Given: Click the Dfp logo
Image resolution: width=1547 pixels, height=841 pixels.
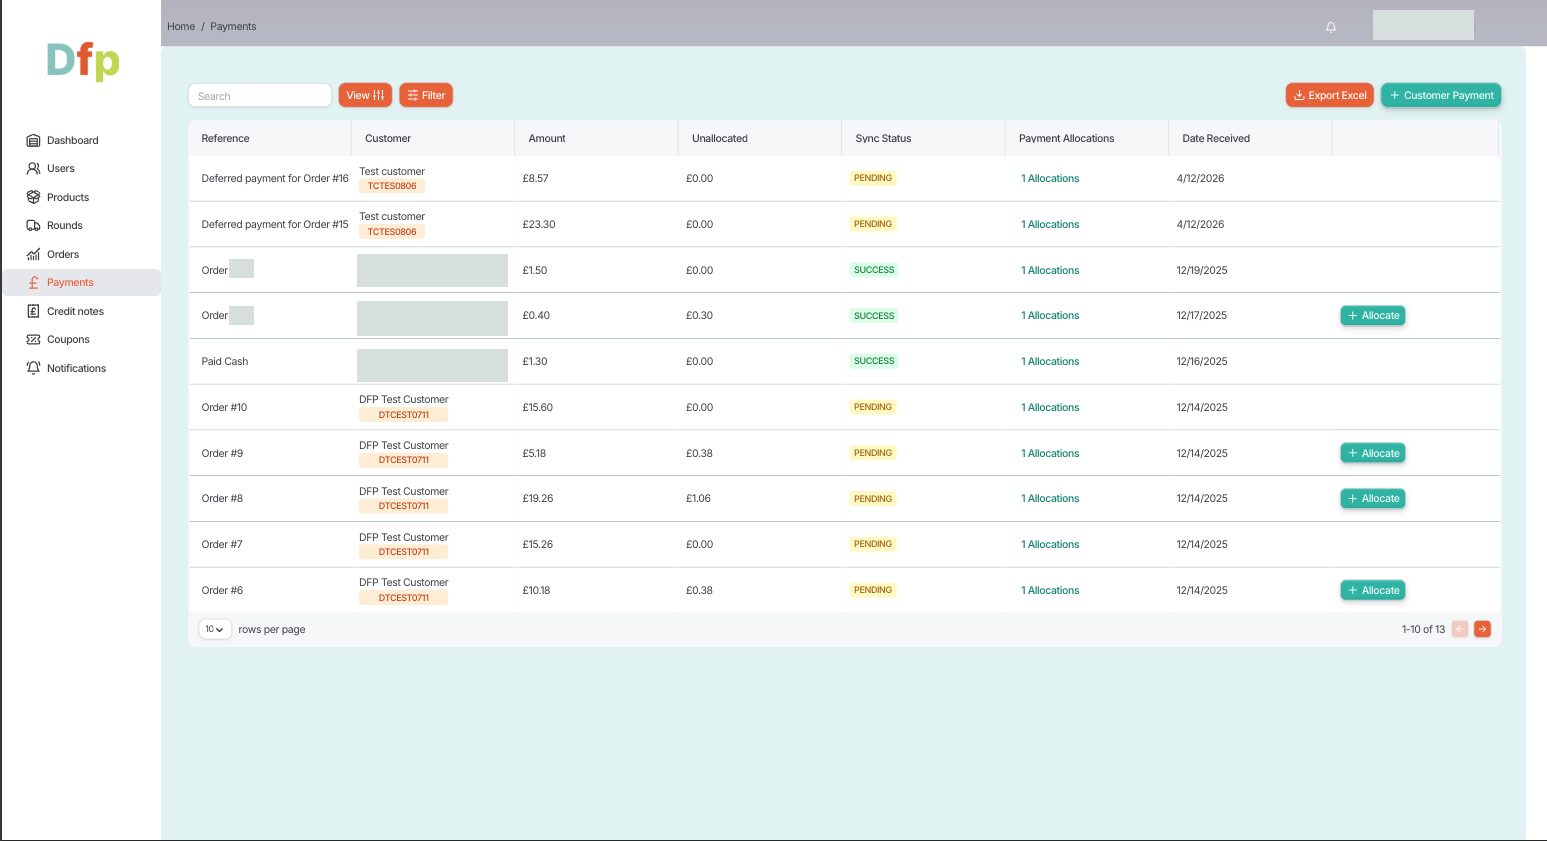Looking at the screenshot, I should tap(83, 62).
